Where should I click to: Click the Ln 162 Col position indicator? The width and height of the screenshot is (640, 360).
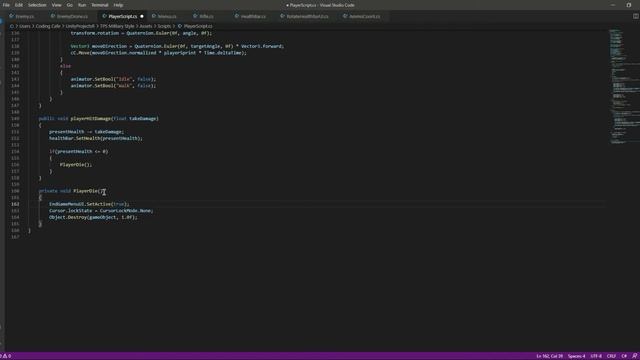coord(549,356)
